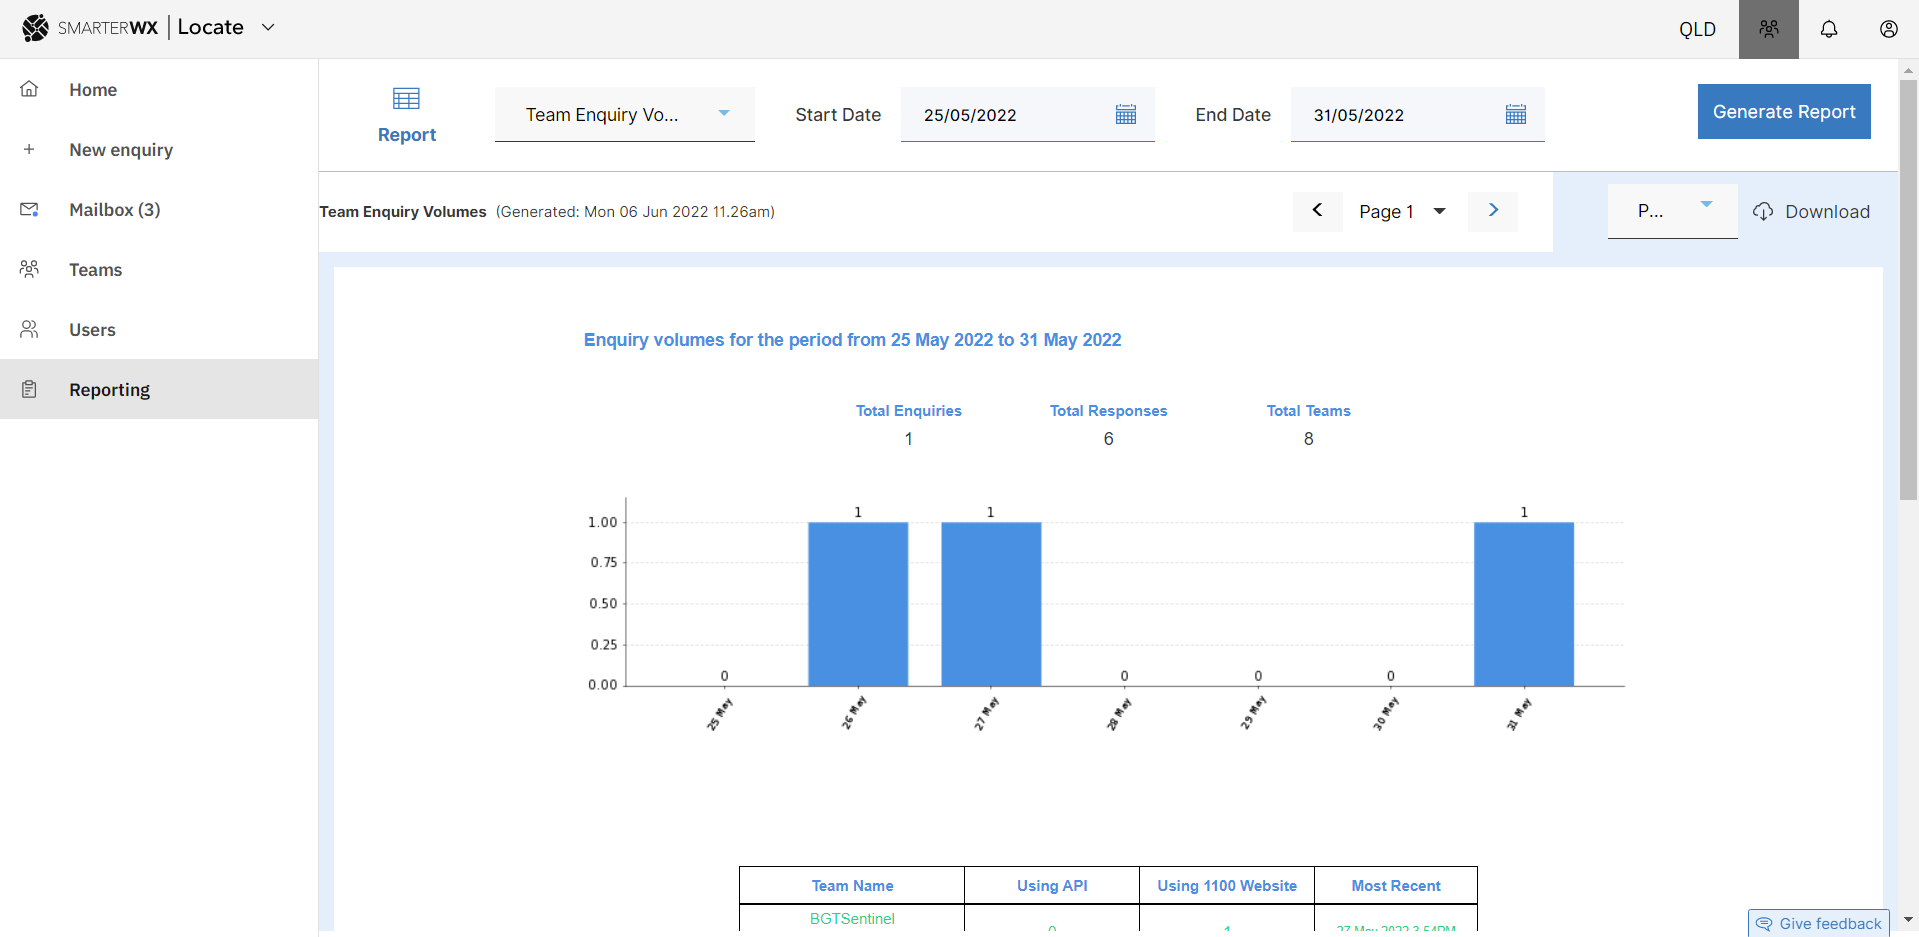
Task: Click the highlighted group icon in top bar
Action: pos(1768,29)
